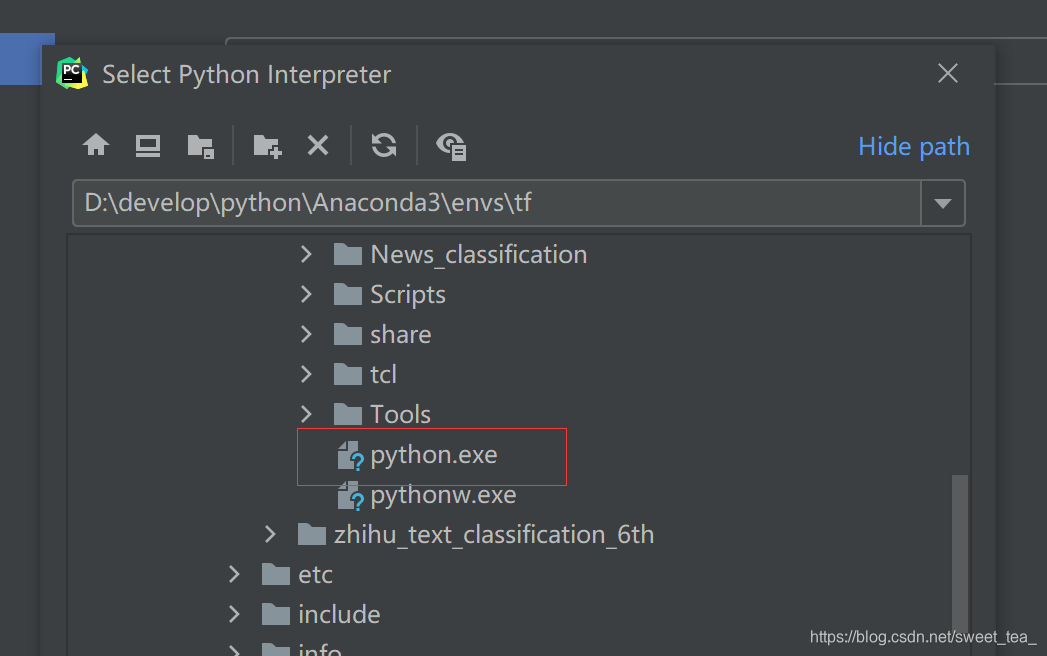Close the Select Python Interpreter dialog
Screen dimensions: 1047x656
(x=948, y=73)
